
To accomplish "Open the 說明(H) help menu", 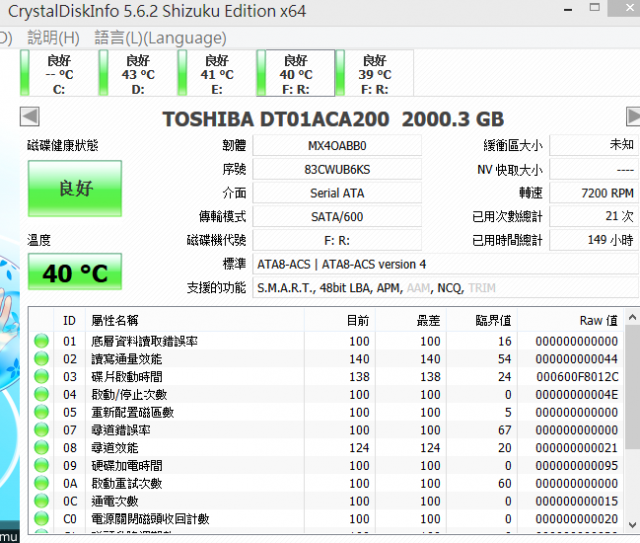I will click(53, 38).
